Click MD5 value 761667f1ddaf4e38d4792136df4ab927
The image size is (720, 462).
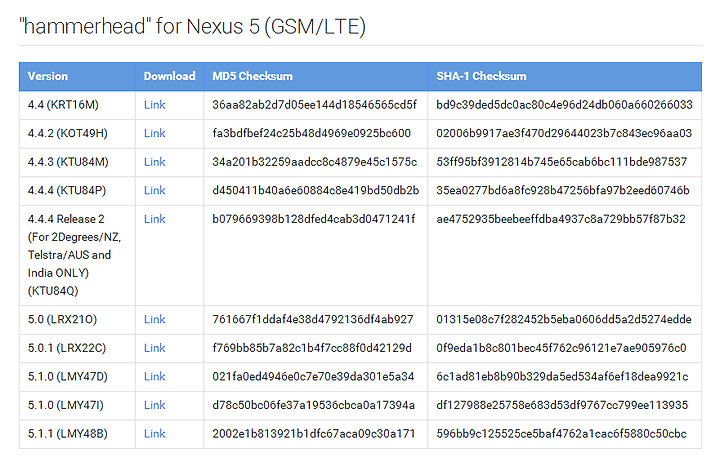pos(313,319)
